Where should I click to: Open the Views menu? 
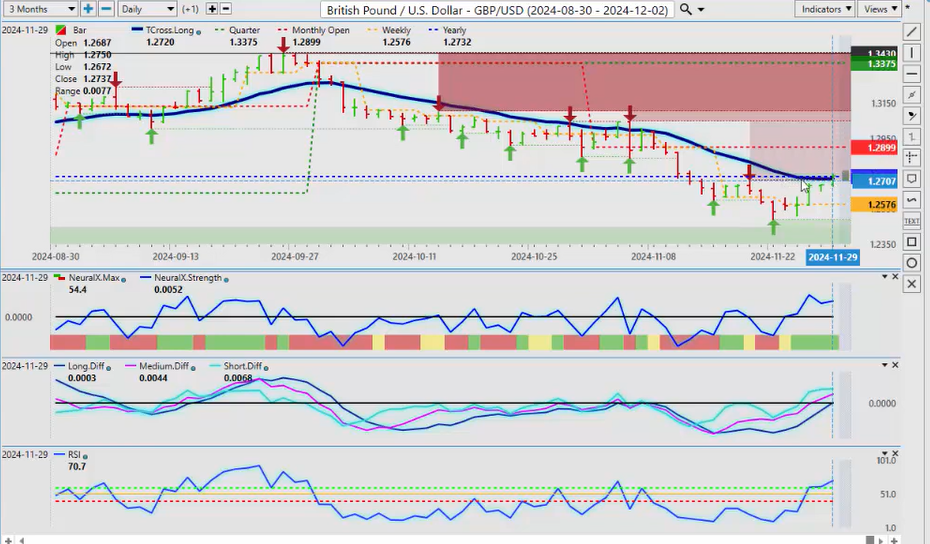[880, 9]
